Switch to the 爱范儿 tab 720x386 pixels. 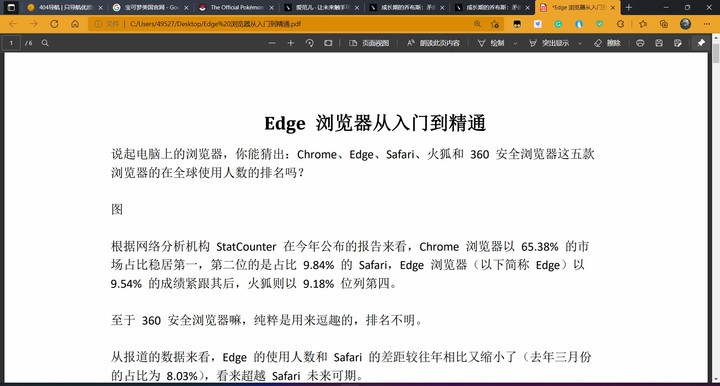pyautogui.click(x=322, y=7)
